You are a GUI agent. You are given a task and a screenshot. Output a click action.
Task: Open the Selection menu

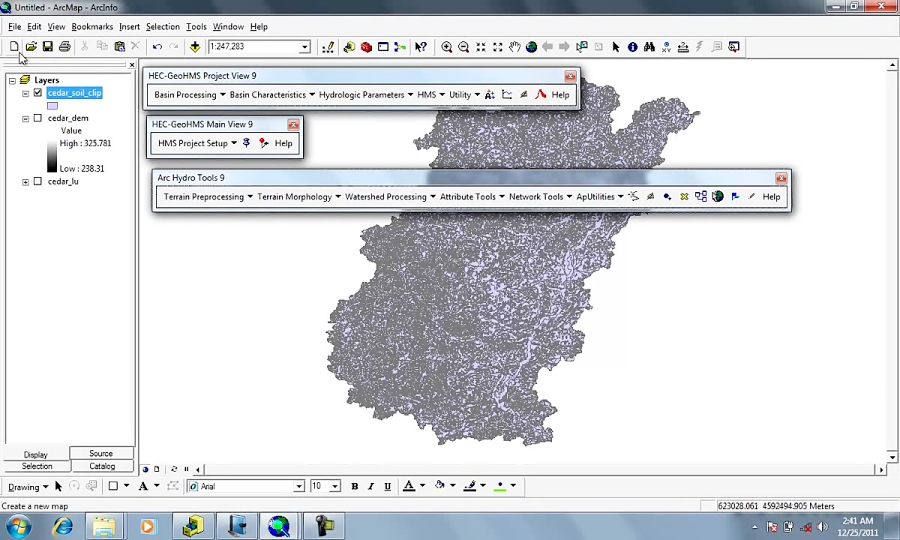click(x=163, y=27)
